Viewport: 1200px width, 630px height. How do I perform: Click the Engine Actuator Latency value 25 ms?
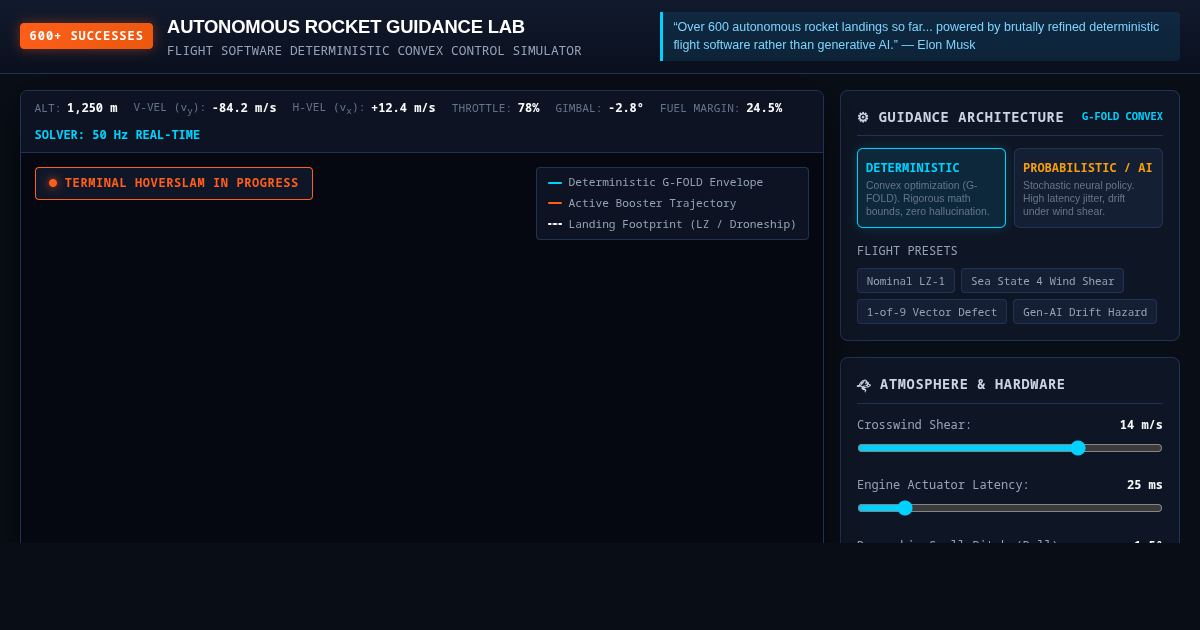[x=1145, y=485]
